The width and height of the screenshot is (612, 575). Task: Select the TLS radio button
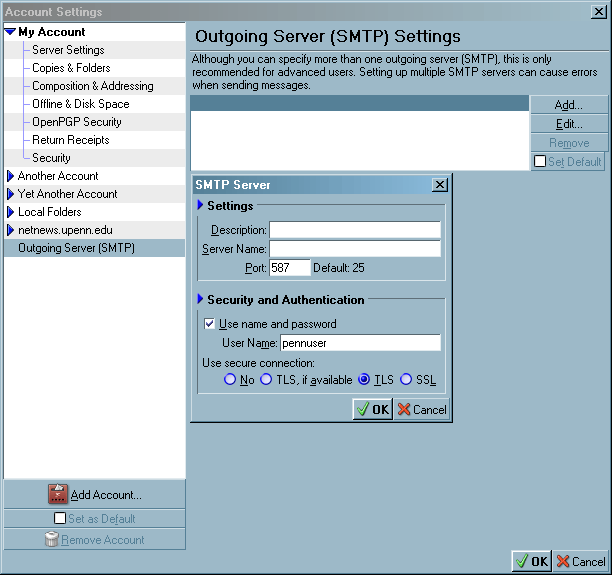(364, 380)
